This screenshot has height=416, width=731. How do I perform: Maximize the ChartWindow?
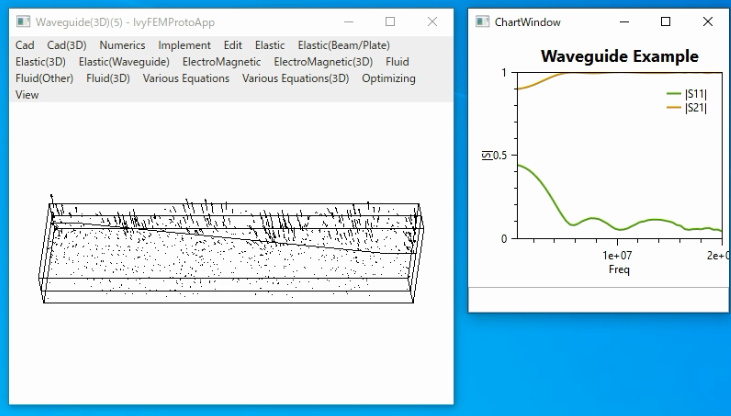[666, 21]
